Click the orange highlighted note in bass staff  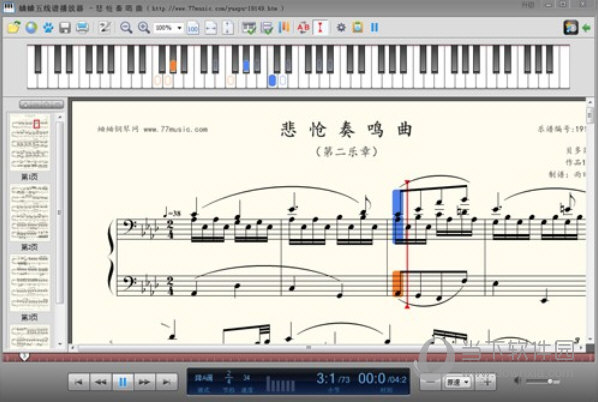click(x=397, y=284)
